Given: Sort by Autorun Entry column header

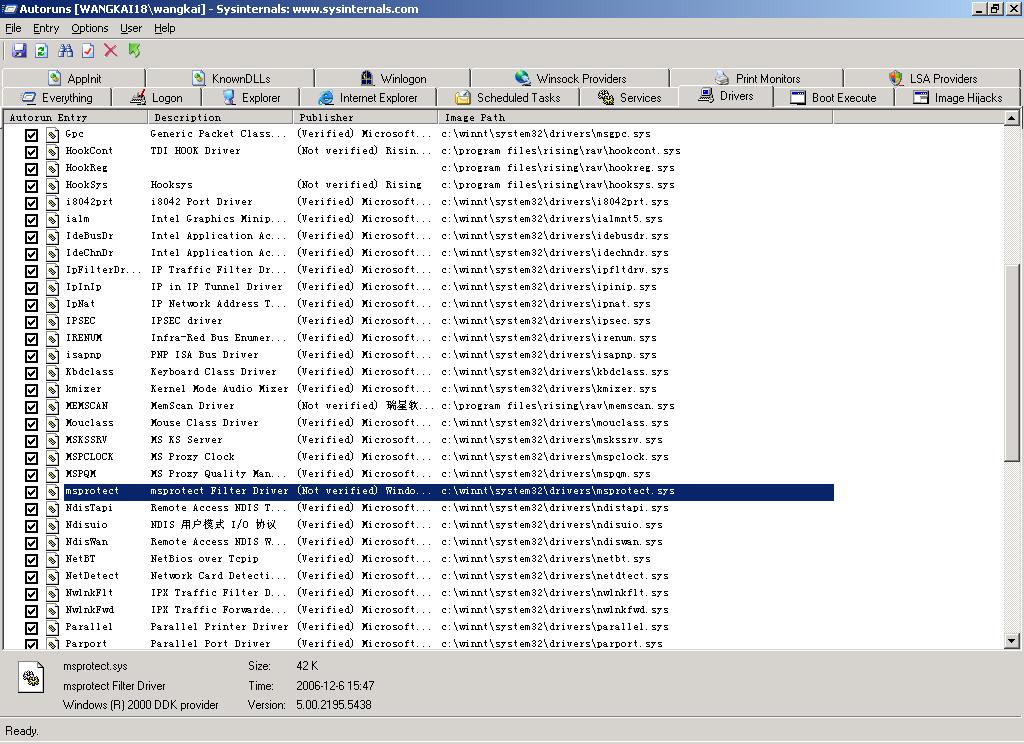Looking at the screenshot, I should coord(76,118).
